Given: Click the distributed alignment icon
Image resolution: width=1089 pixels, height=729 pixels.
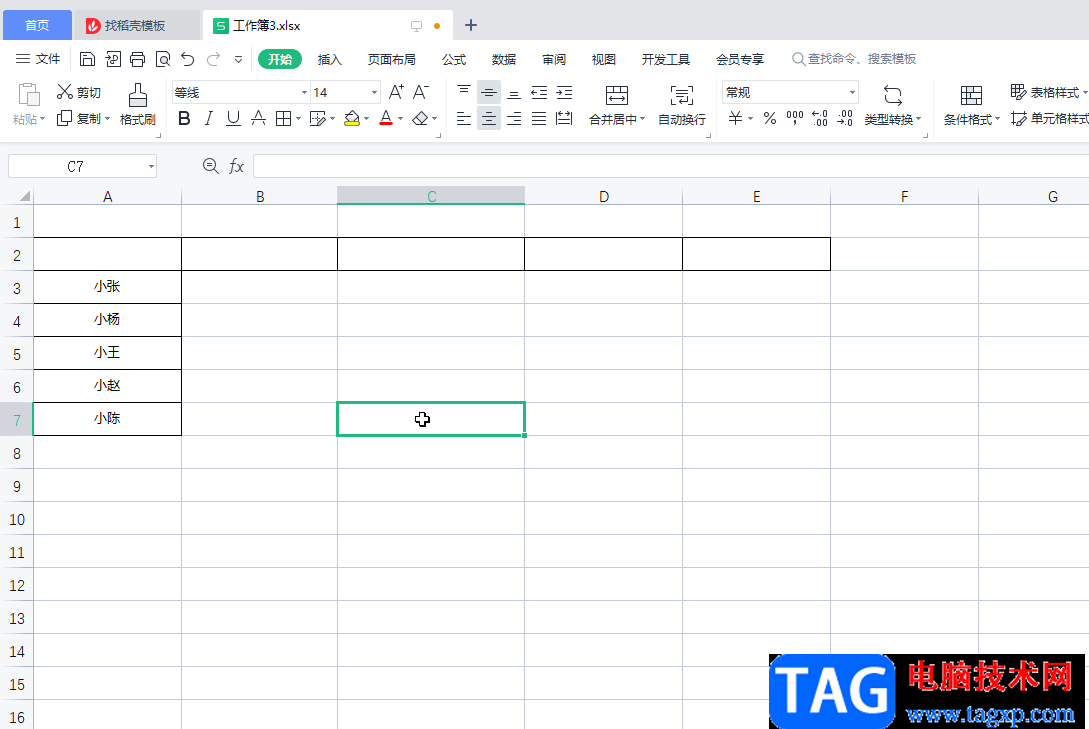Looking at the screenshot, I should coord(565,119).
